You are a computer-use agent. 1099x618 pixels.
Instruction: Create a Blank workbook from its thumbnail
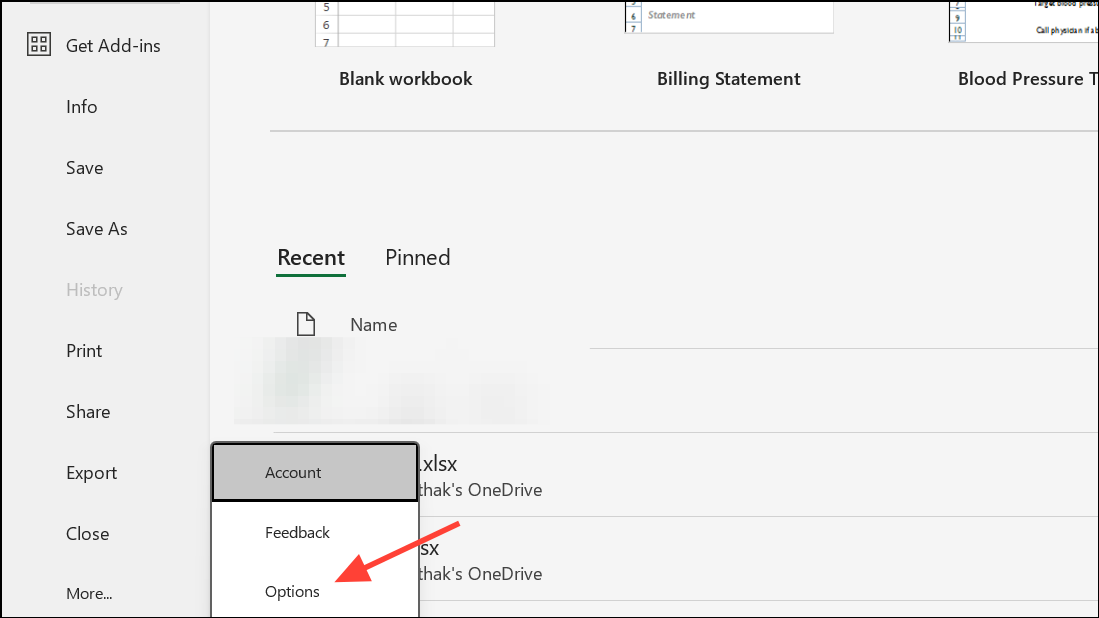tap(405, 24)
